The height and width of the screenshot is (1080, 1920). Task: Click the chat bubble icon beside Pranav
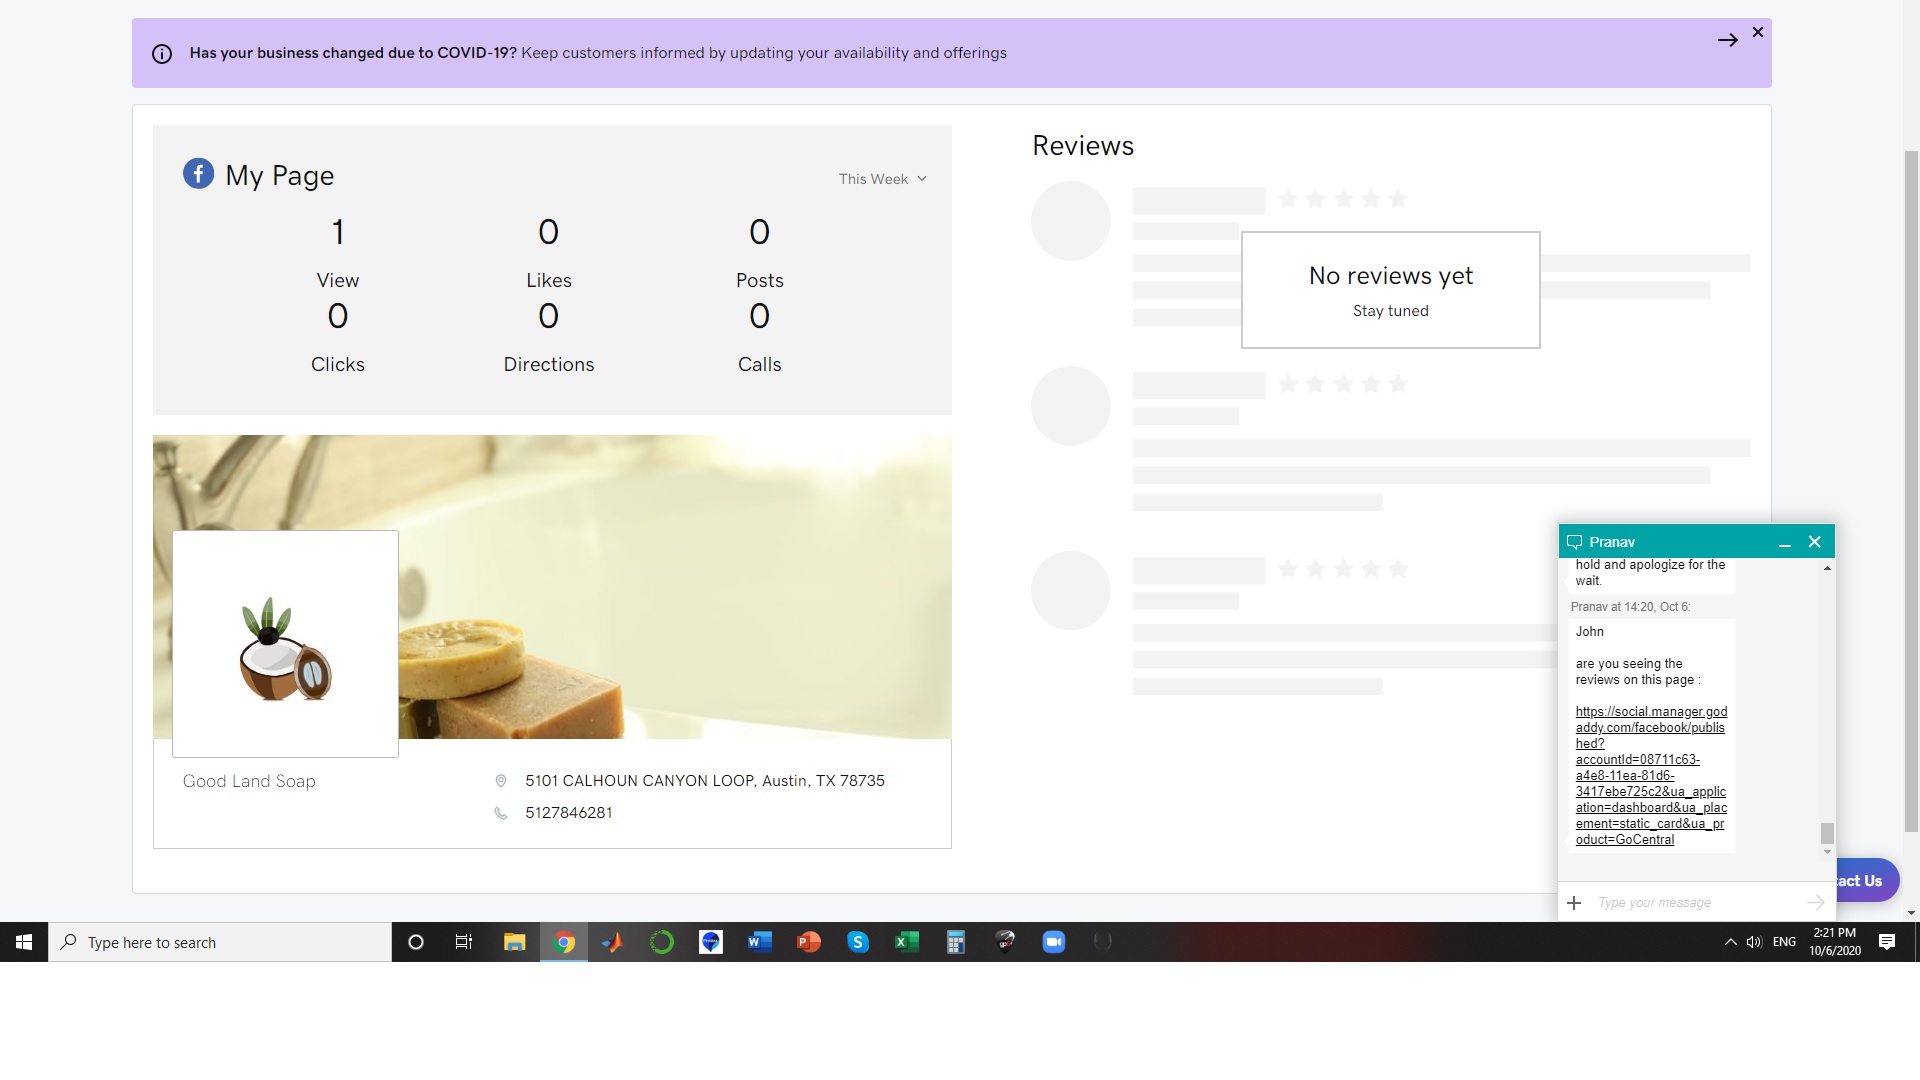tap(1574, 542)
